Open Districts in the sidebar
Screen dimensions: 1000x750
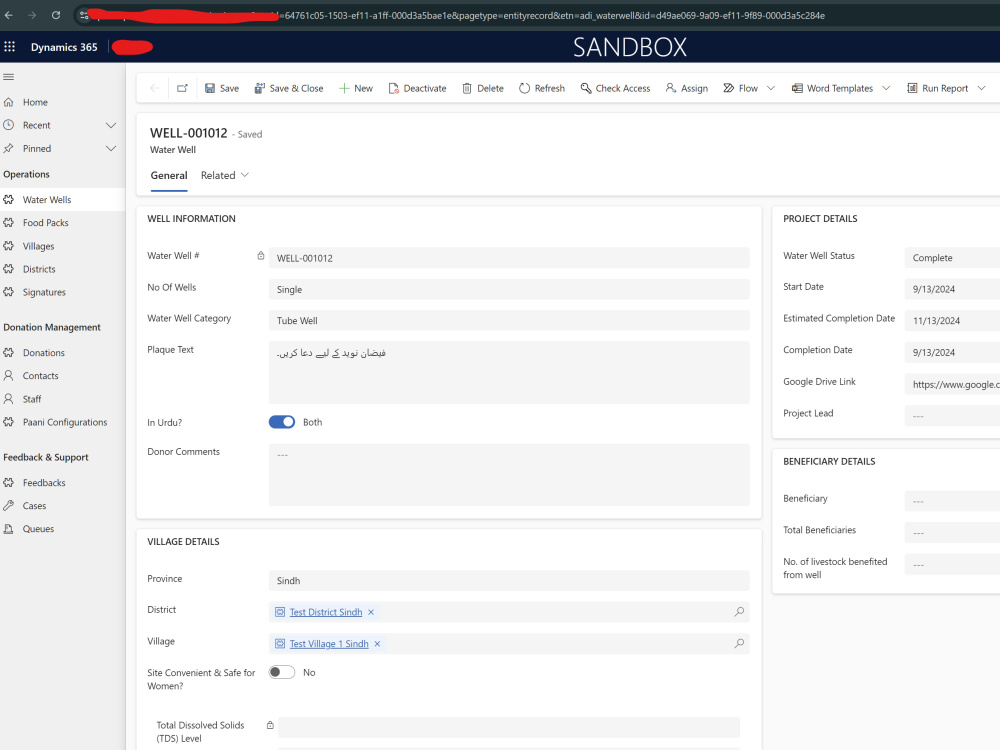tap(62, 269)
